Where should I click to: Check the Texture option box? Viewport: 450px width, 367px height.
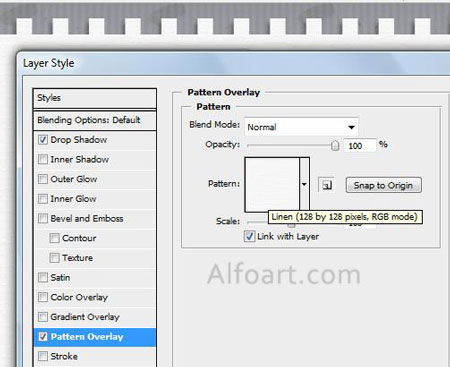[x=54, y=258]
